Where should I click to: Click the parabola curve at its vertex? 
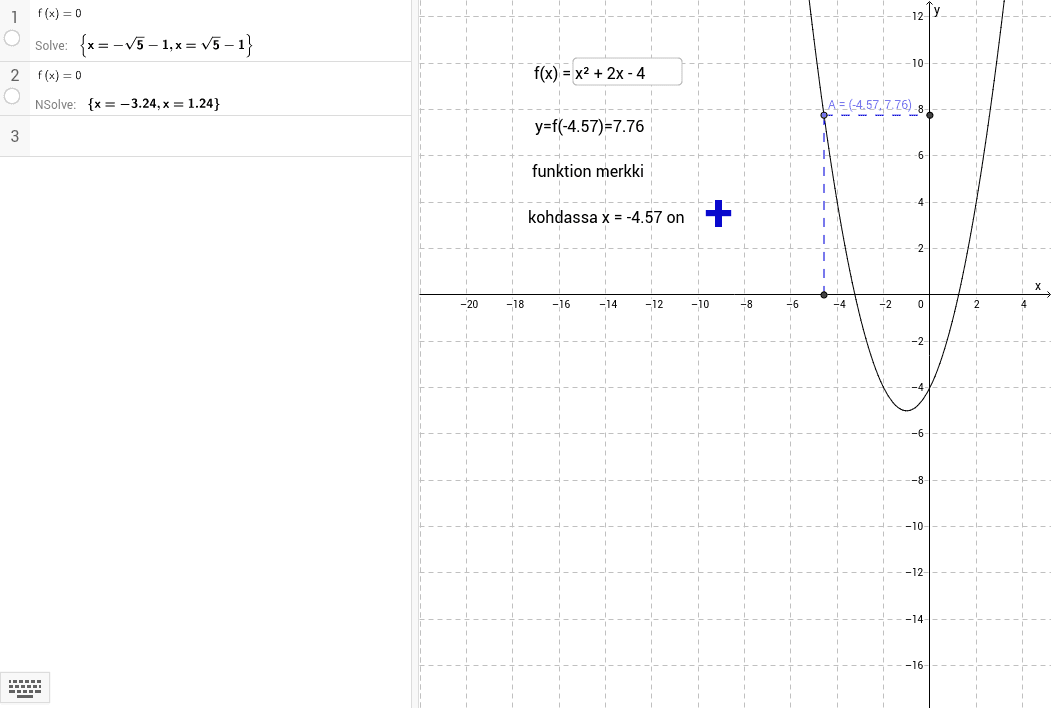point(906,410)
